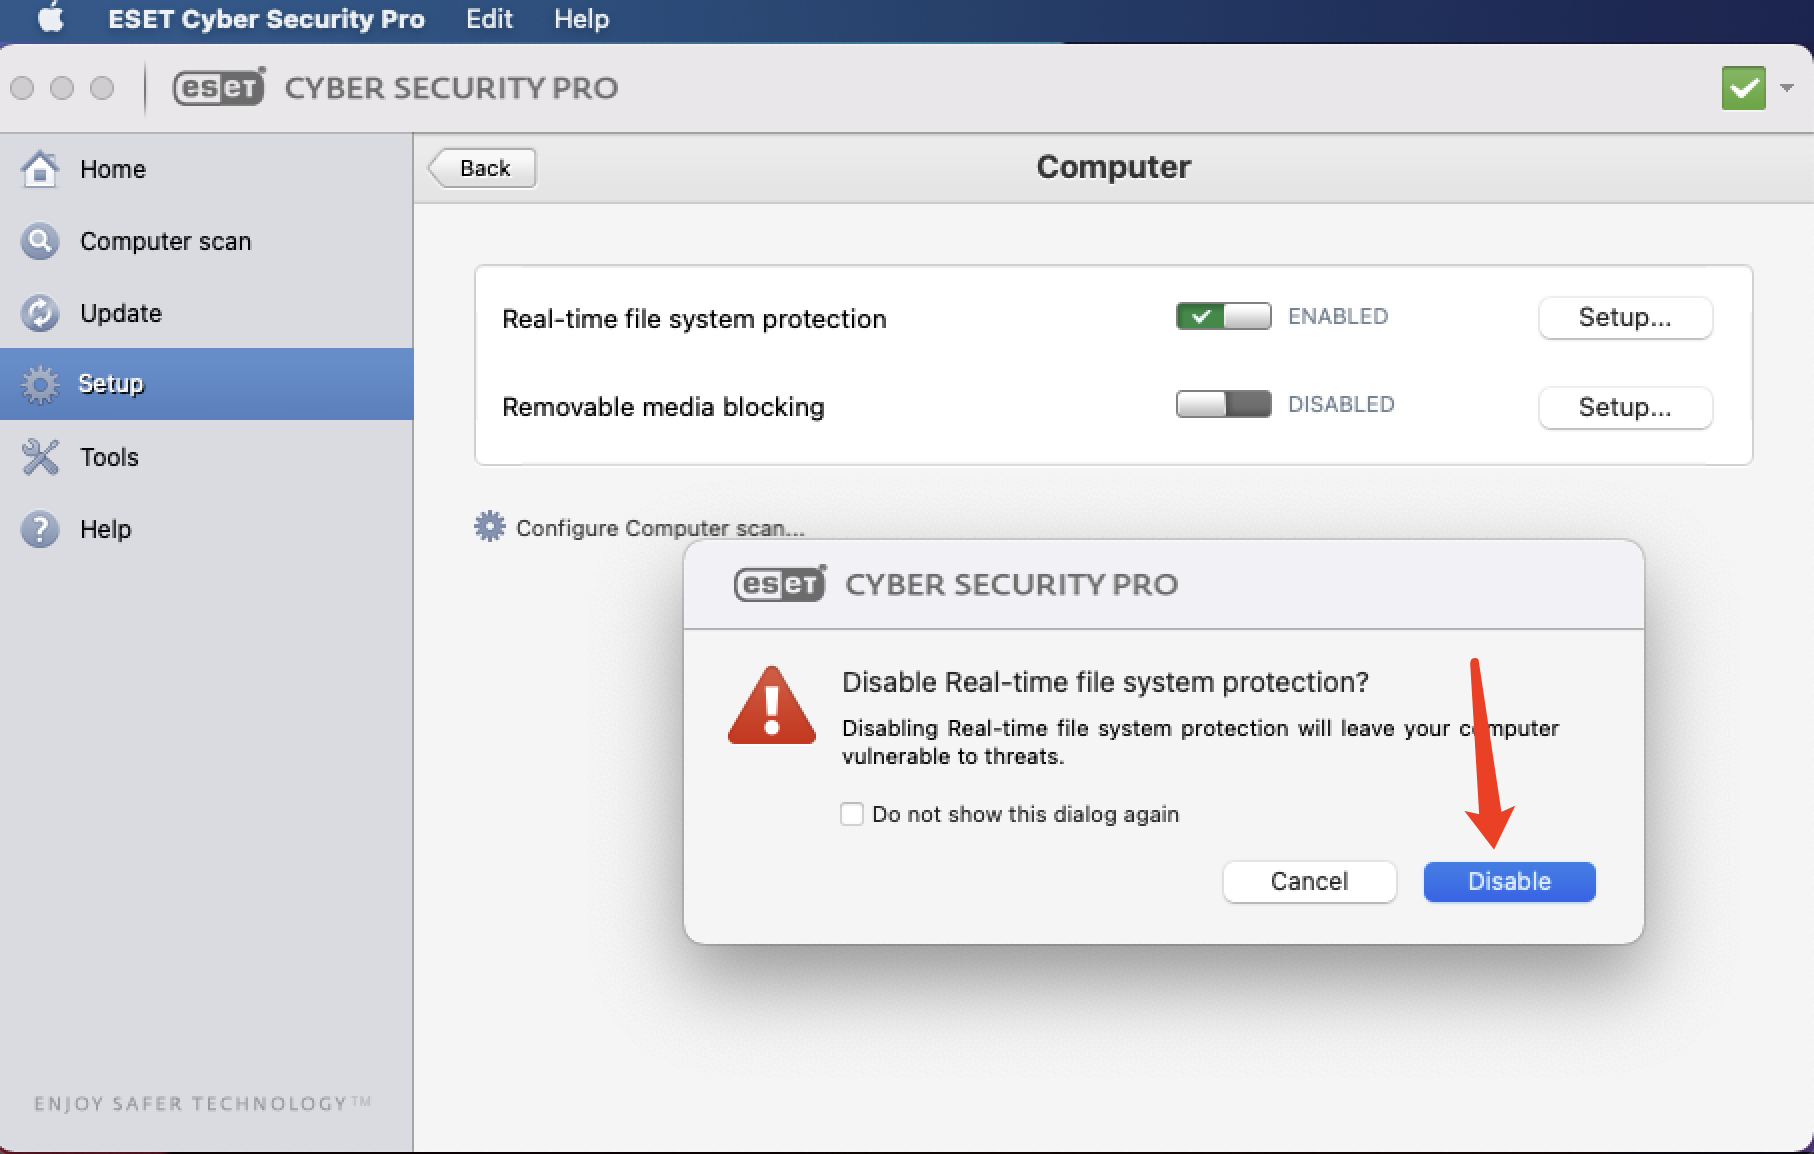The image size is (1814, 1154).
Task: Open ESET Cyber Security Pro app menu
Action: (266, 19)
